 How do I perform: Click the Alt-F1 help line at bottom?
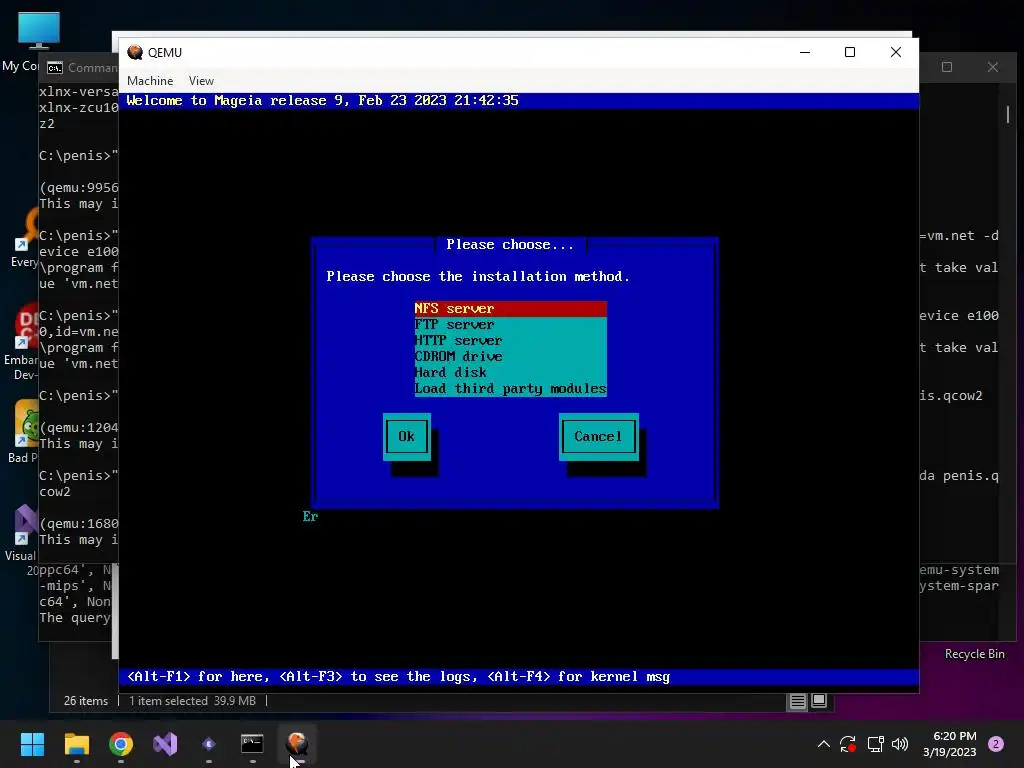pos(398,677)
